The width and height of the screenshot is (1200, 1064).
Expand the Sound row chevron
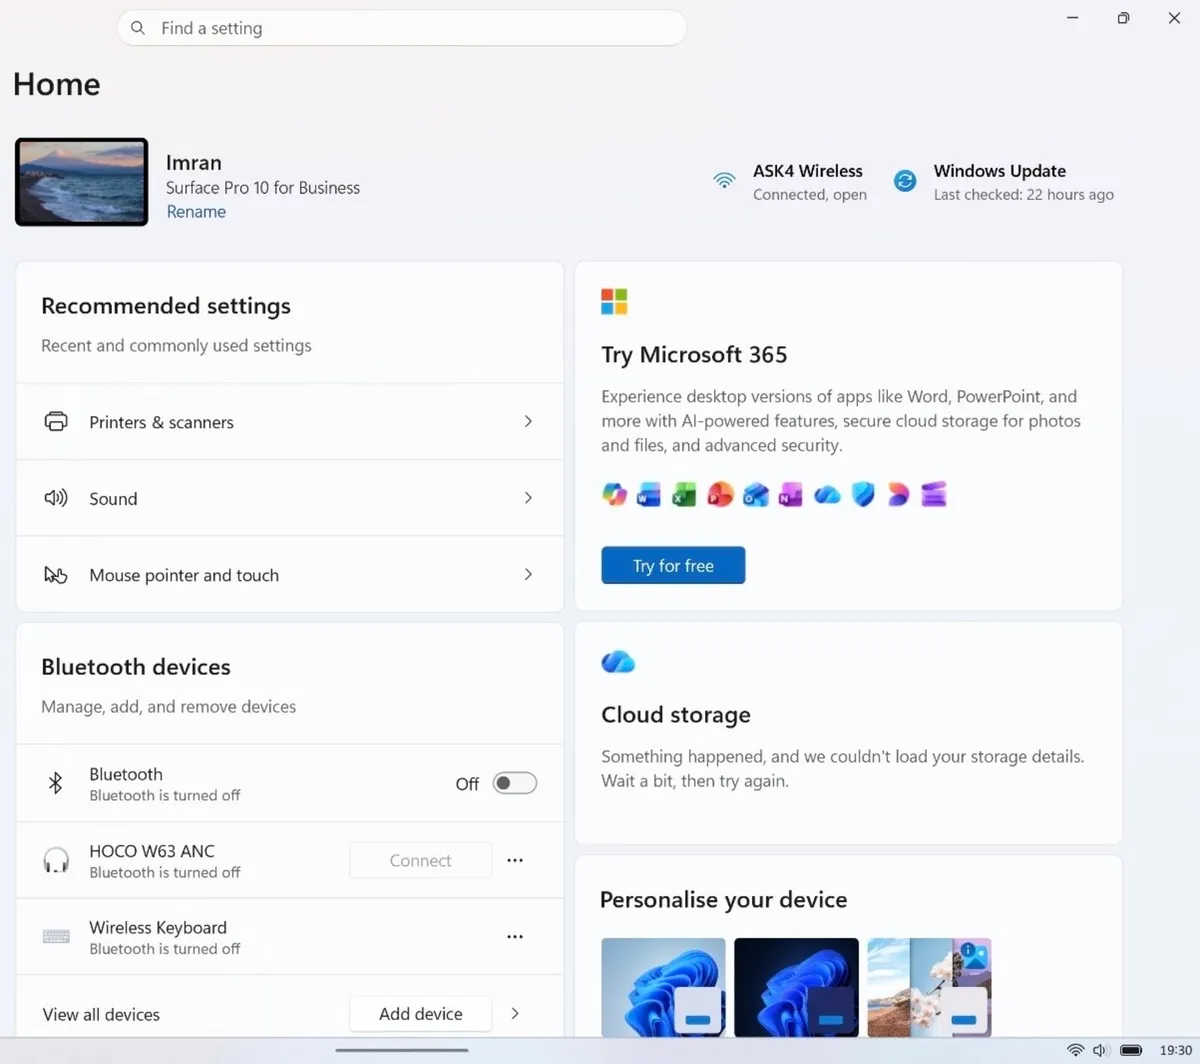coord(528,498)
